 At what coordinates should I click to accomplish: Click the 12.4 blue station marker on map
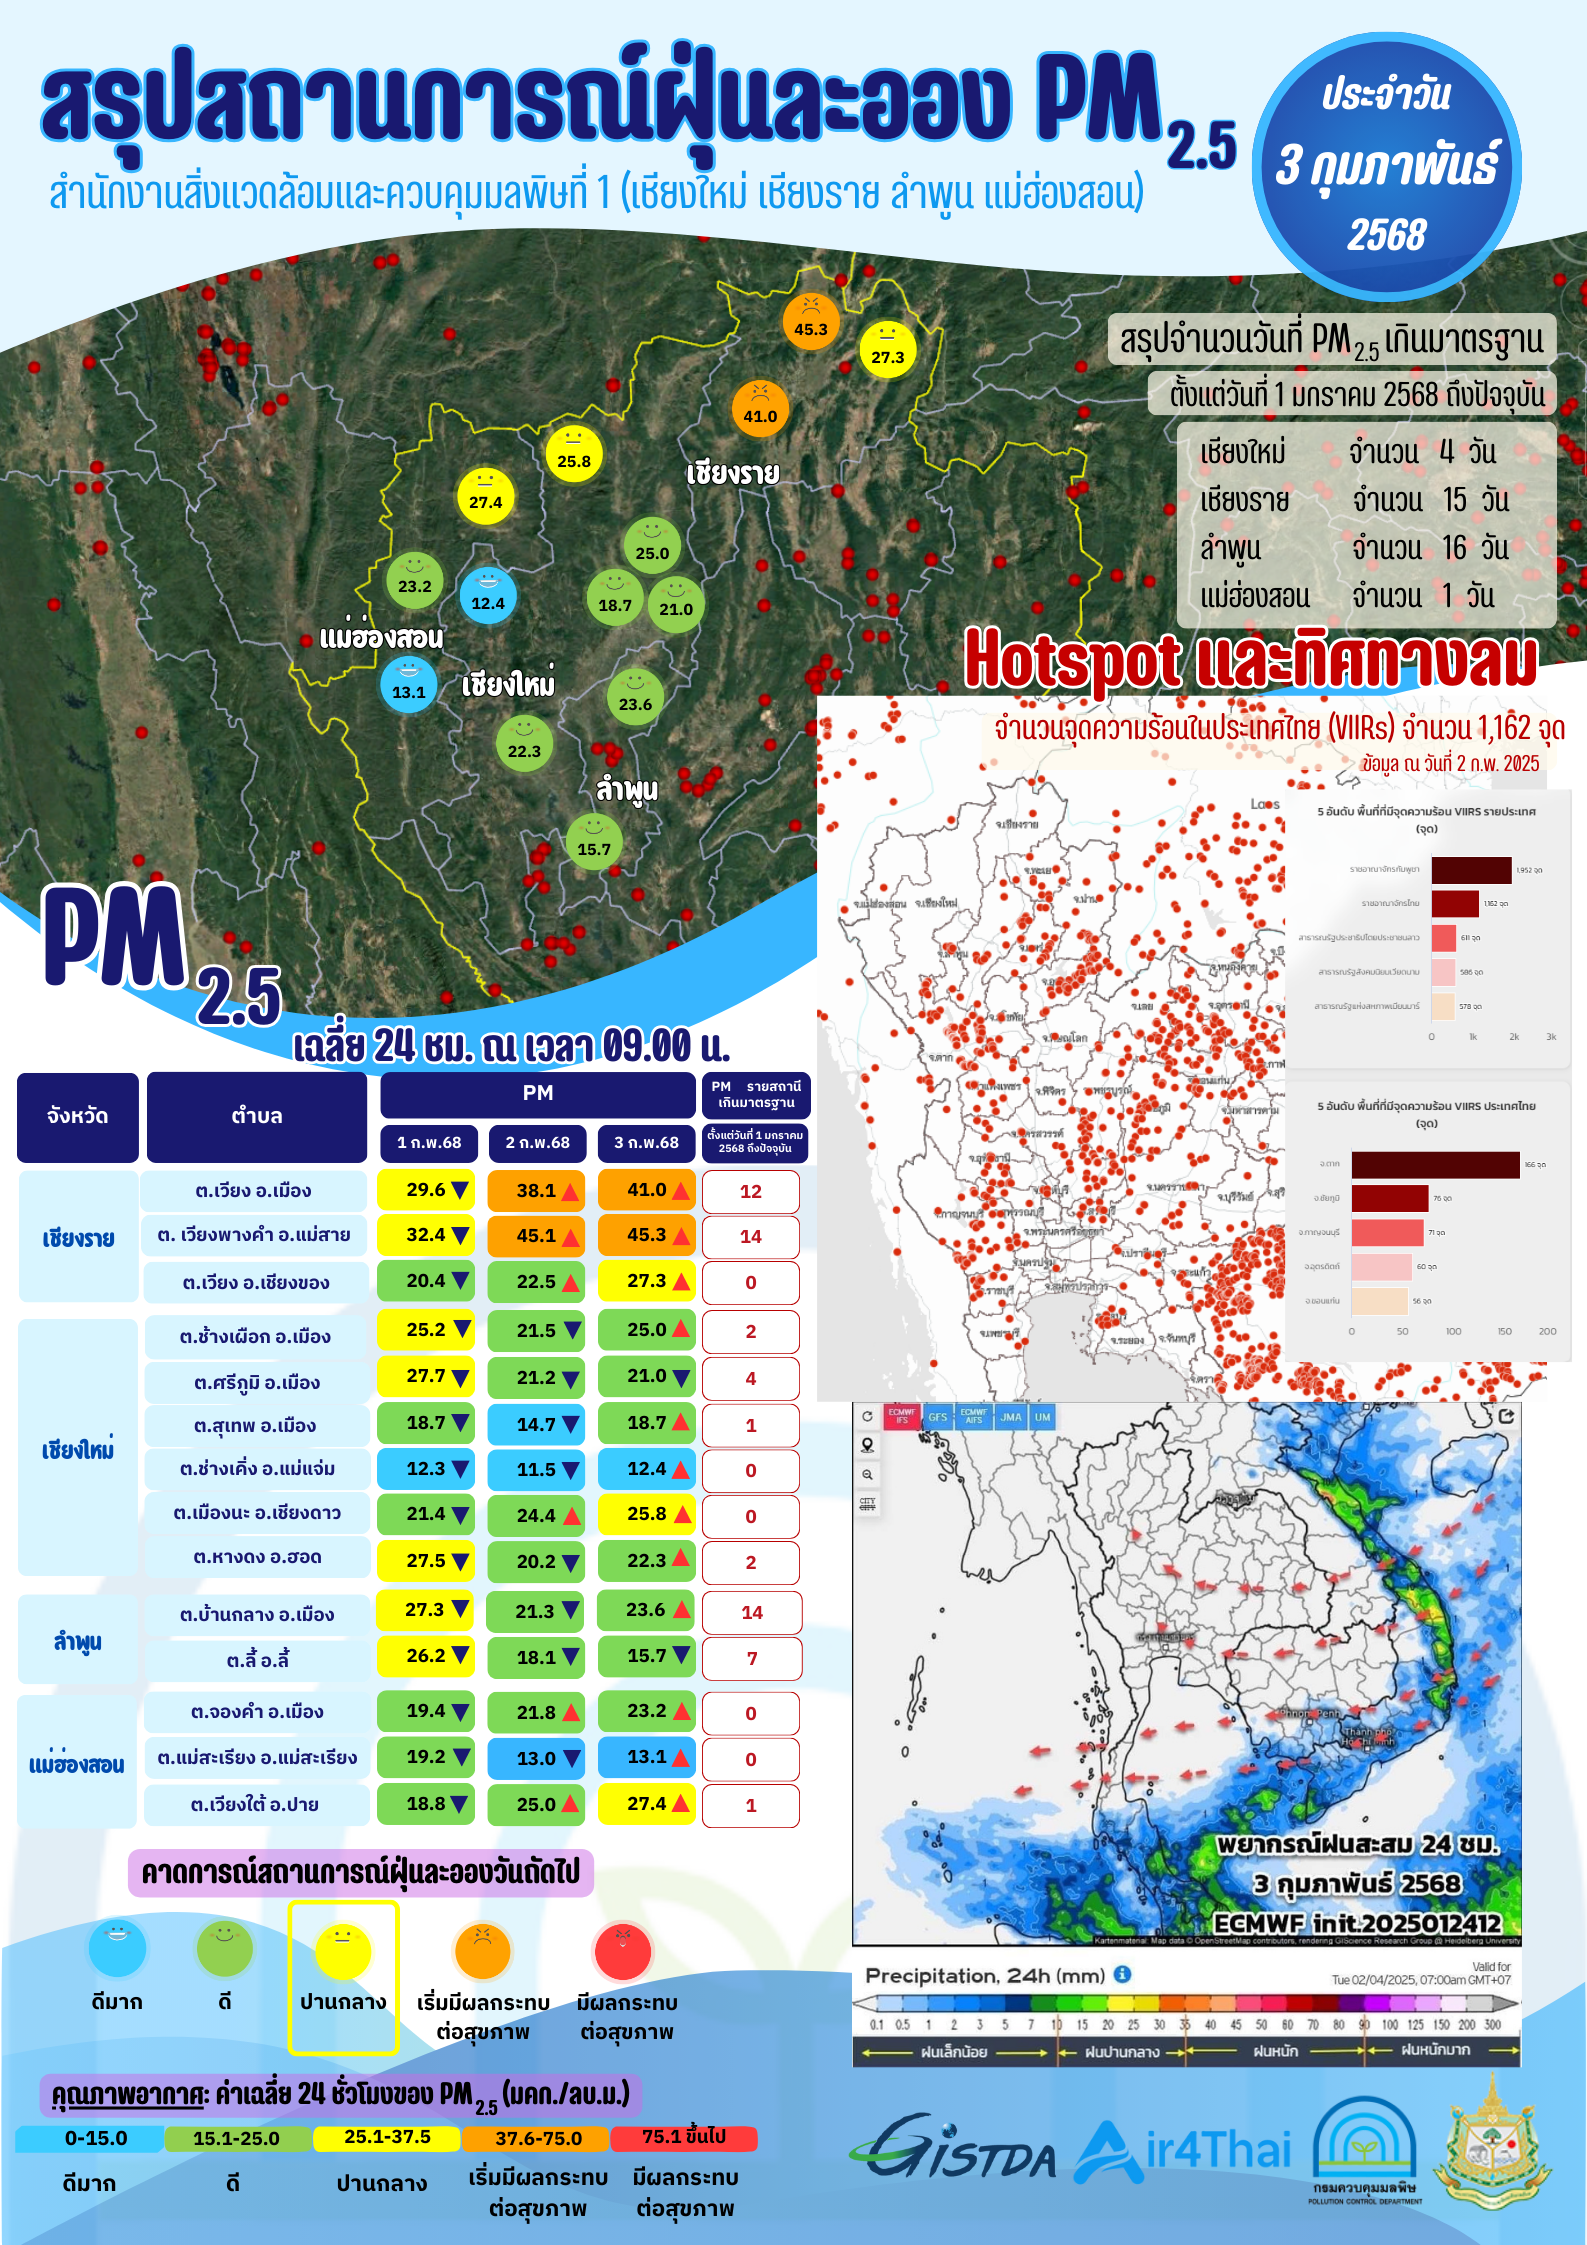(x=488, y=595)
